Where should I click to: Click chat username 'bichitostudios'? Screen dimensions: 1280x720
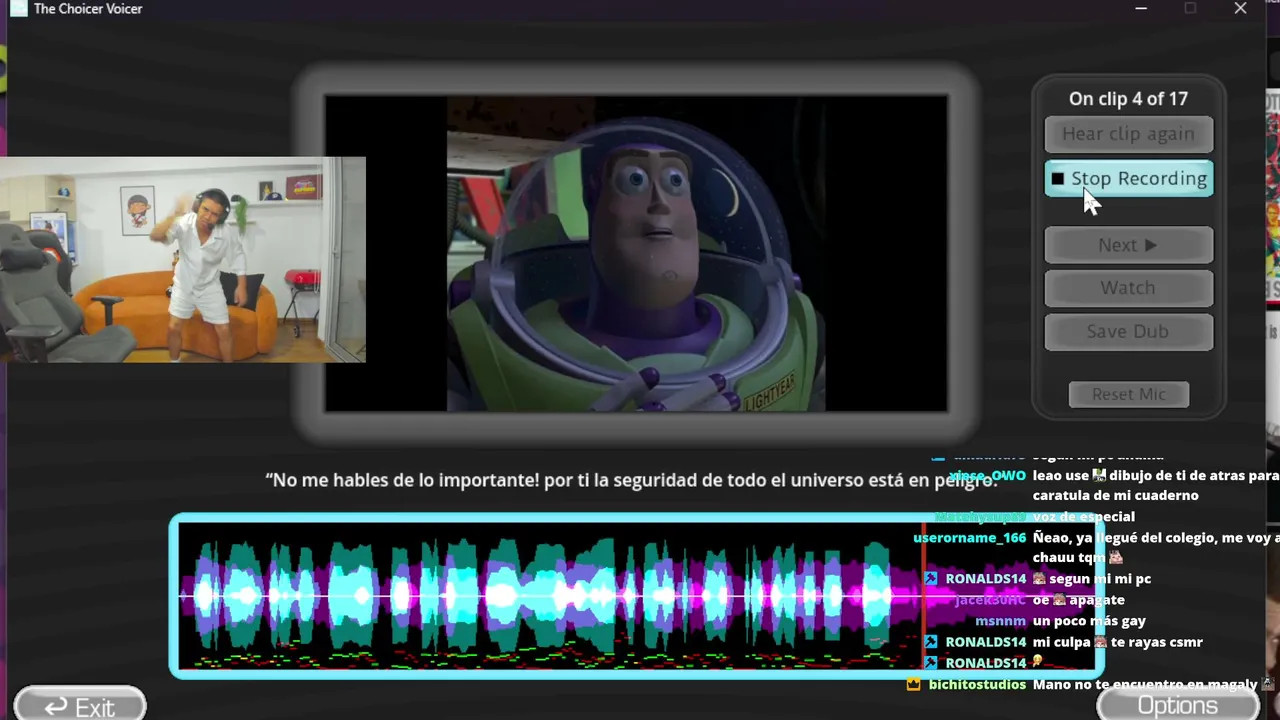pos(977,685)
